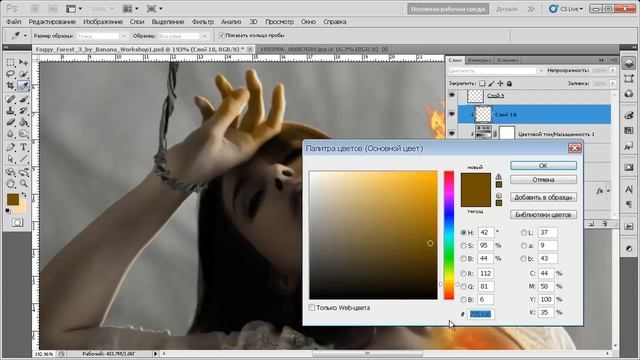640x360 pixels.
Task: Select the Dodge tool
Action: point(24,134)
